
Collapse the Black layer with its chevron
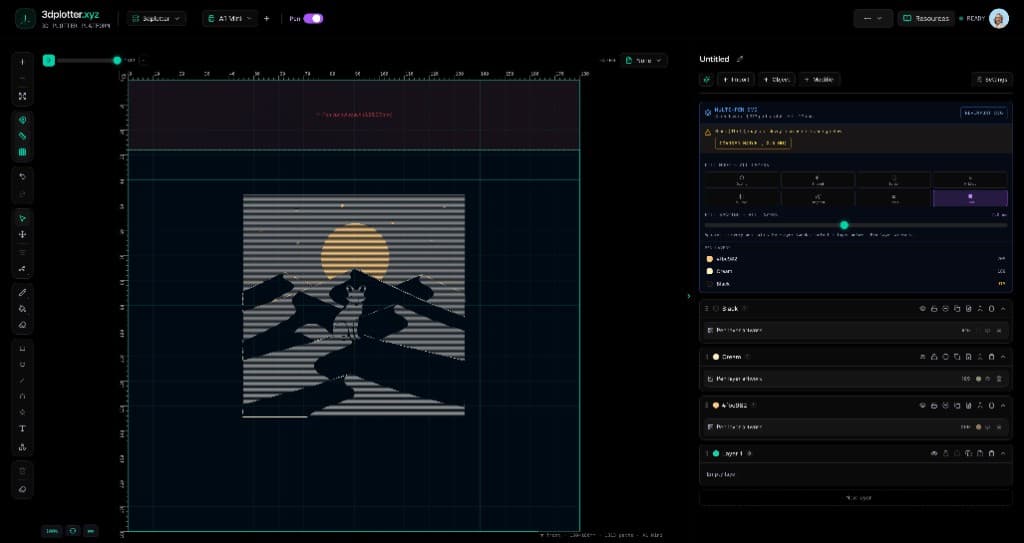click(1003, 308)
